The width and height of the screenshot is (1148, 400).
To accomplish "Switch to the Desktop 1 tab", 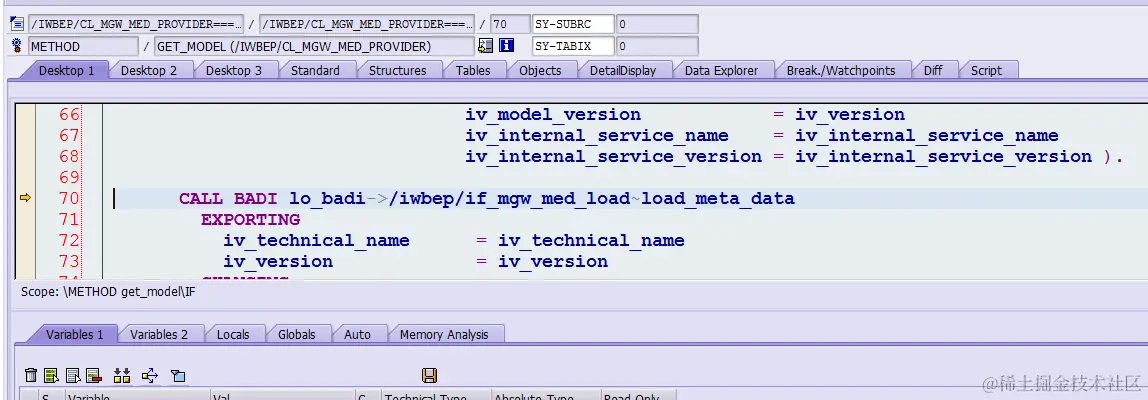I will point(67,70).
